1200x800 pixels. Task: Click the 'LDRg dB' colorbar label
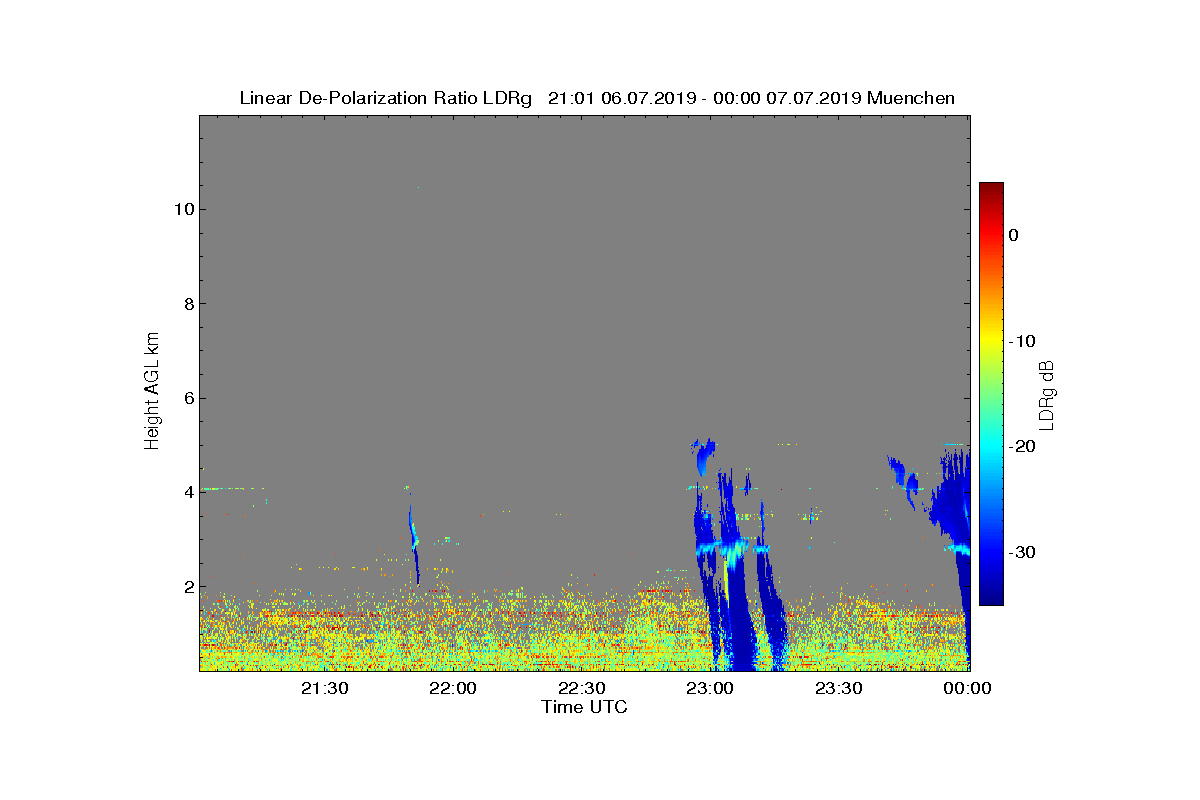click(1046, 394)
